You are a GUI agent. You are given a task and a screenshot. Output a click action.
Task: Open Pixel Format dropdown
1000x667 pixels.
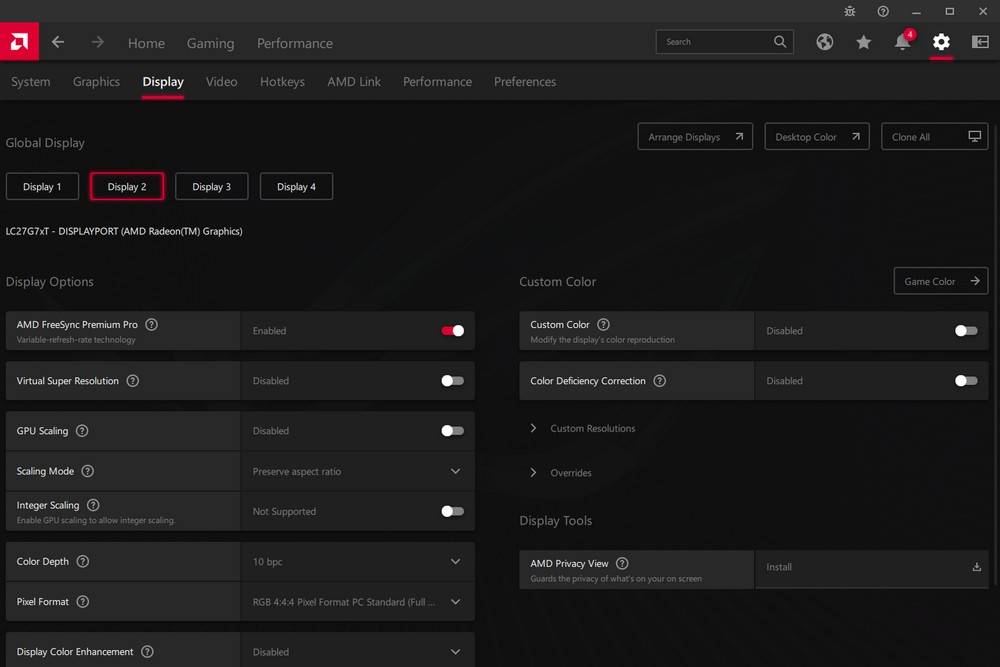358,602
